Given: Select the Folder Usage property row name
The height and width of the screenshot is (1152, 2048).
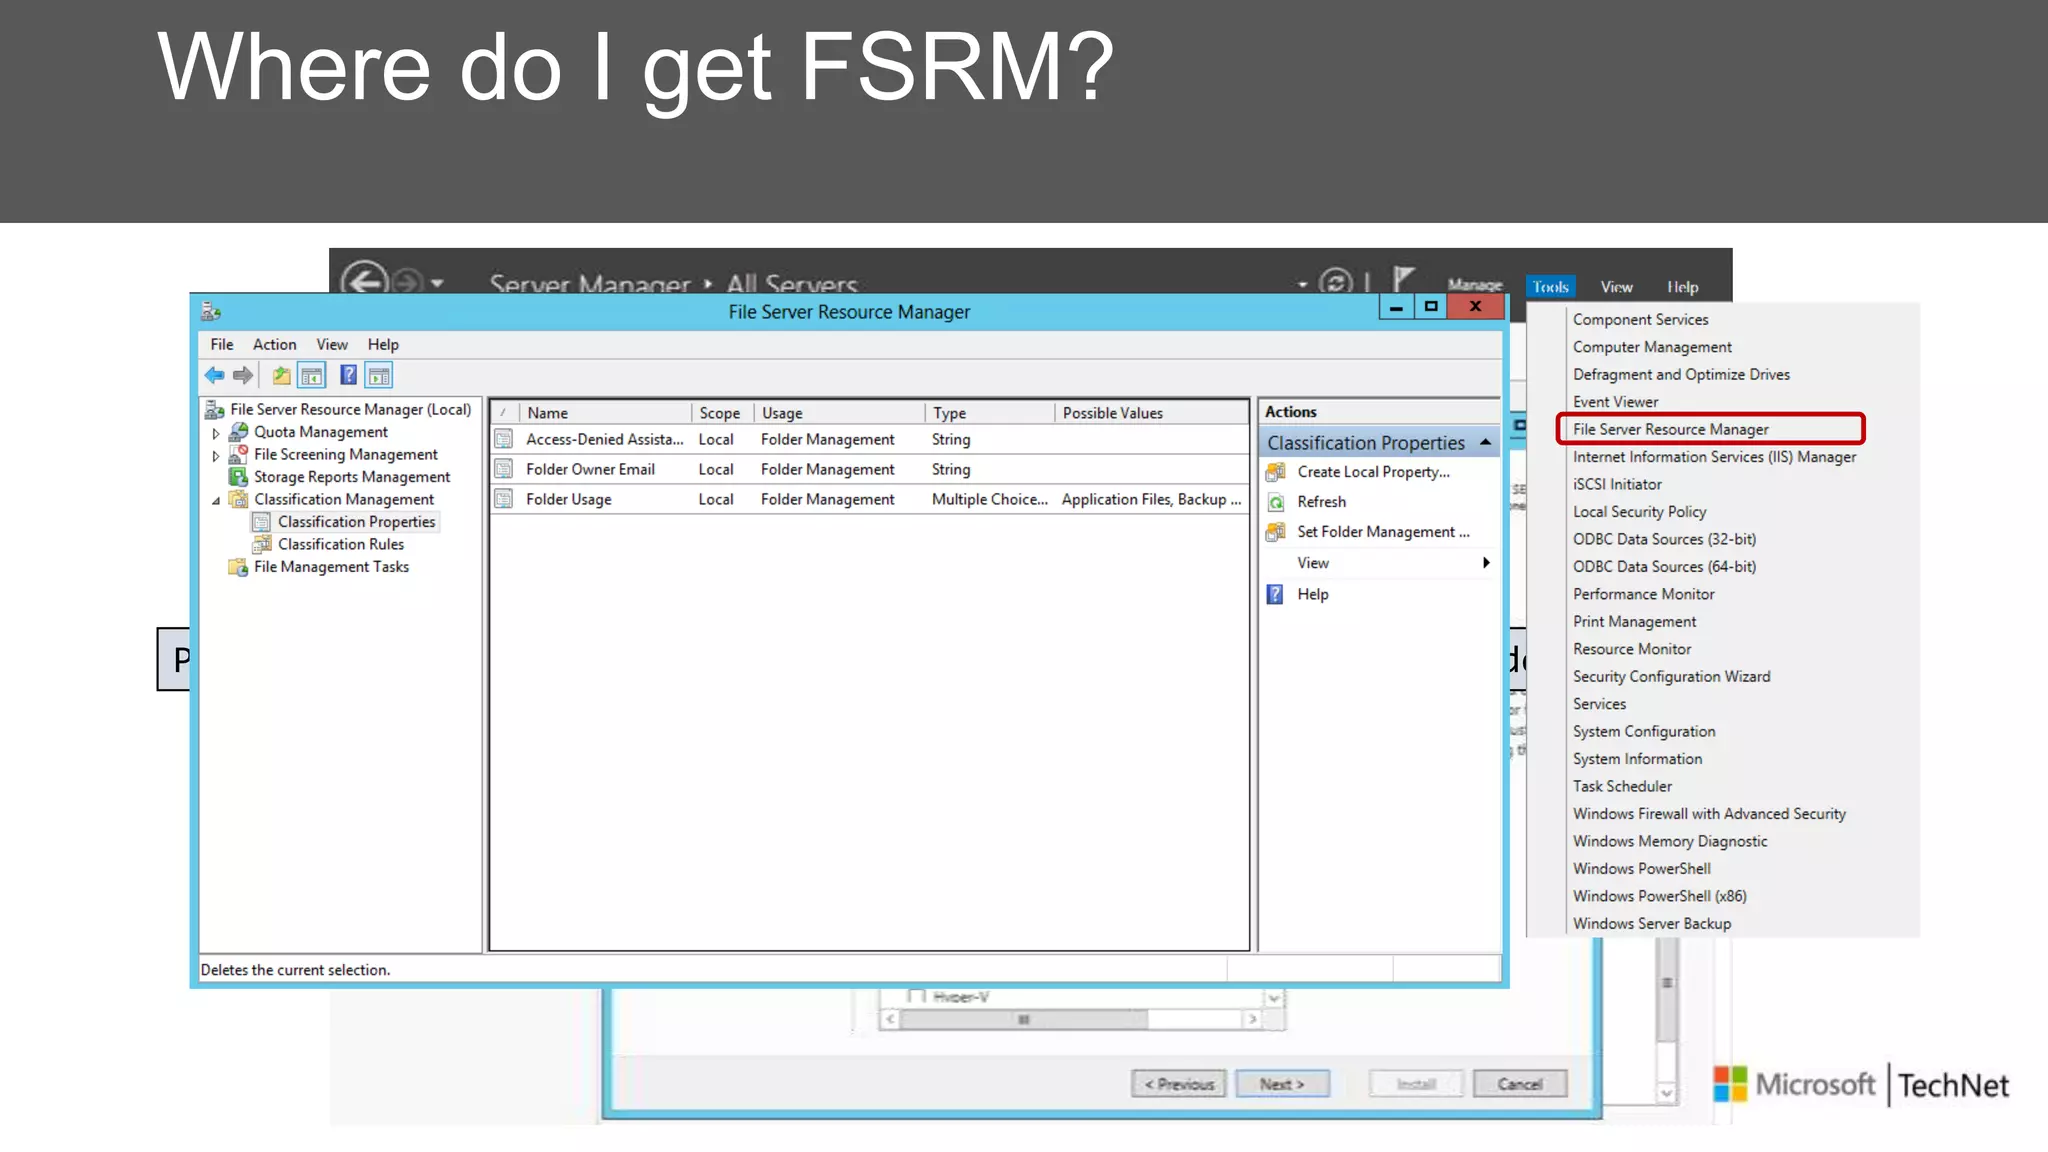Looking at the screenshot, I should [569, 499].
